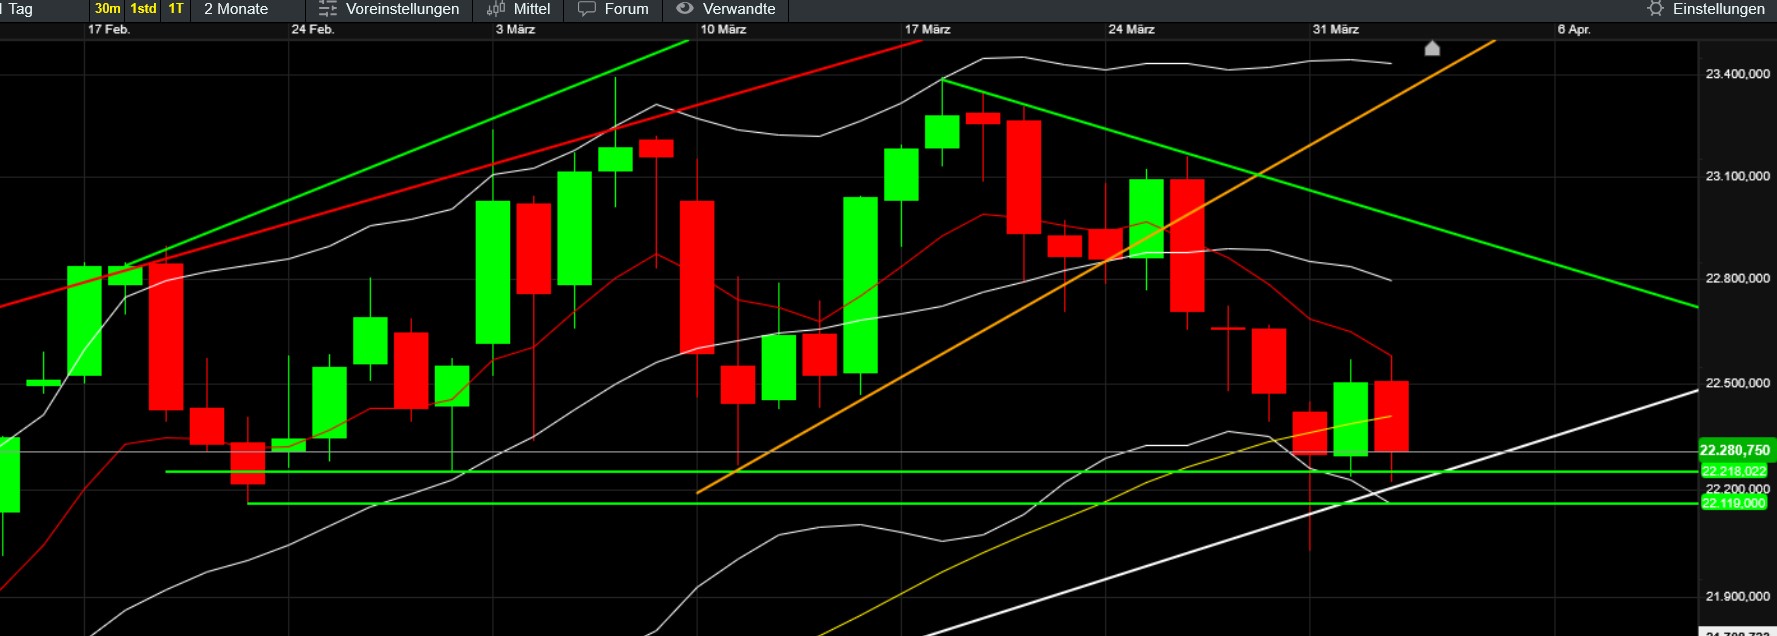Click the current price label 22.280,750
This screenshot has height=636, width=1777.
point(1735,451)
